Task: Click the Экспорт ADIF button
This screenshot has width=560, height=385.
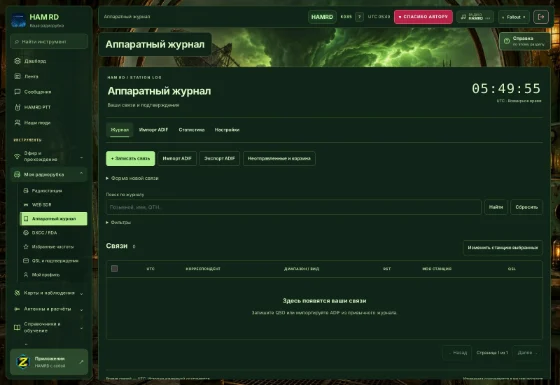Action: (x=220, y=159)
